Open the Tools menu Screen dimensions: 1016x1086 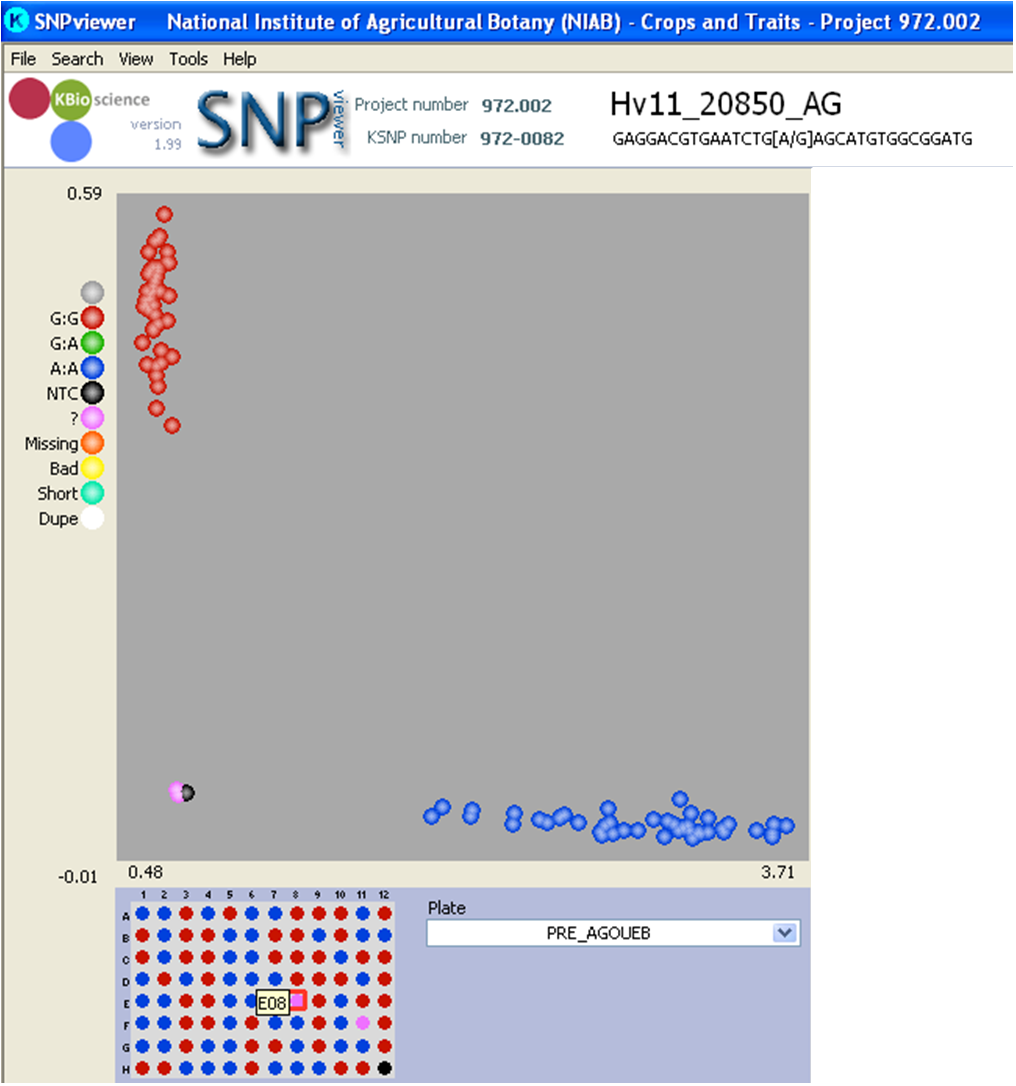pos(188,59)
